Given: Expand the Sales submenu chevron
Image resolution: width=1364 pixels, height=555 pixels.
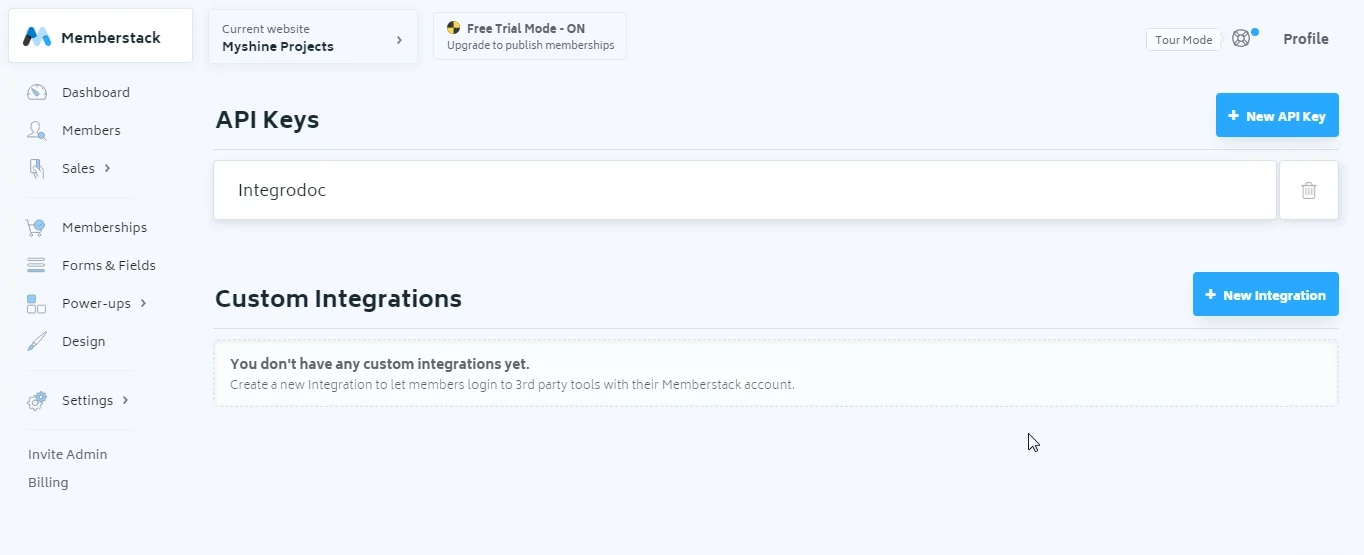Looking at the screenshot, I should (x=107, y=168).
